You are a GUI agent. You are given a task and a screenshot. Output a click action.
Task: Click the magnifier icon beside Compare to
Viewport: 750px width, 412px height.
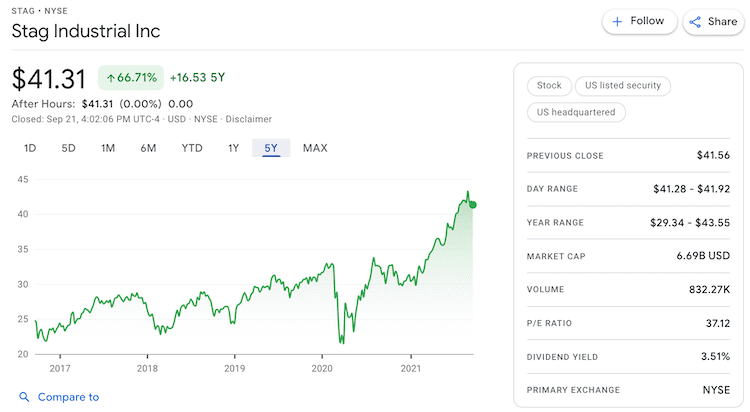tap(24, 397)
